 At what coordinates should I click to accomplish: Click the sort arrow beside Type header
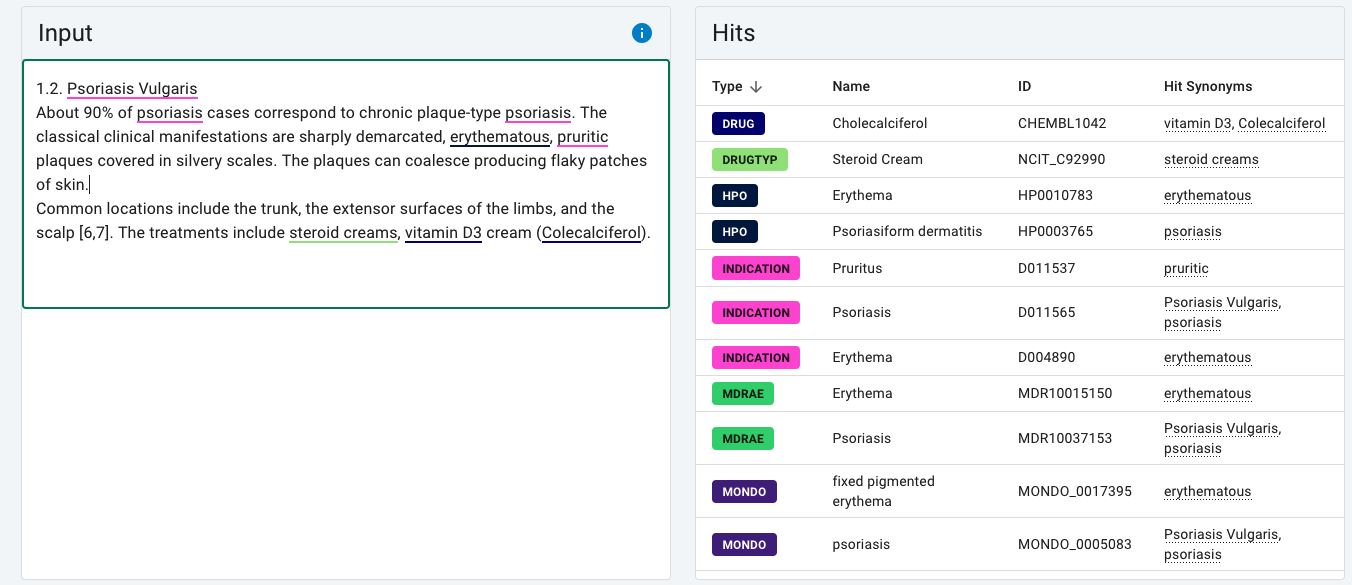[x=756, y=87]
